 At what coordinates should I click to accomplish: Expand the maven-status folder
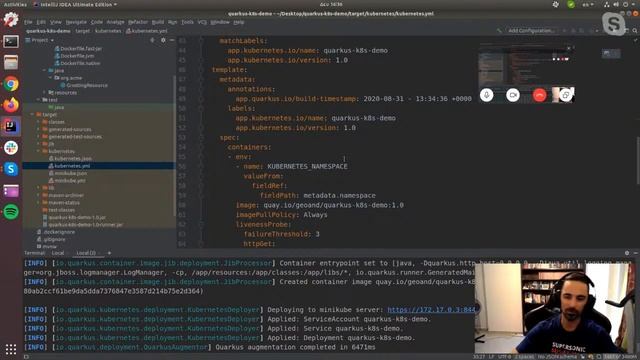coord(39,203)
